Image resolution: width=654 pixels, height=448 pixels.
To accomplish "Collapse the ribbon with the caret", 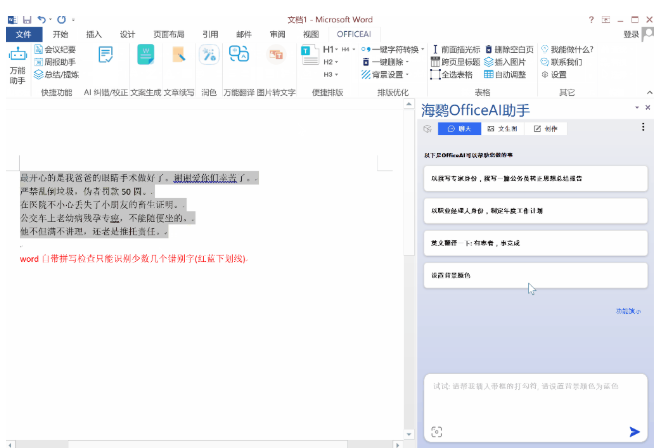I will point(649,93).
